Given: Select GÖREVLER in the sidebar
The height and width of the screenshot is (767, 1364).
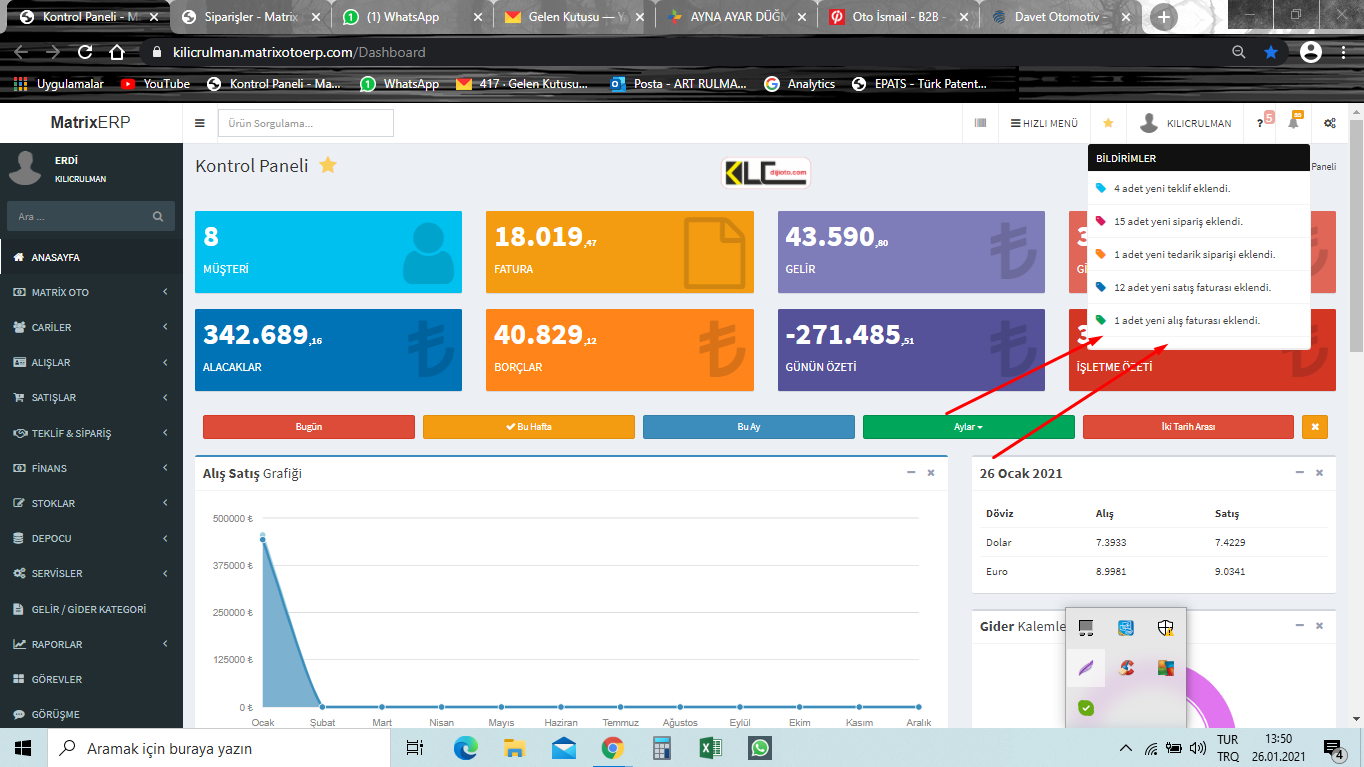Looking at the screenshot, I should coord(56,679).
